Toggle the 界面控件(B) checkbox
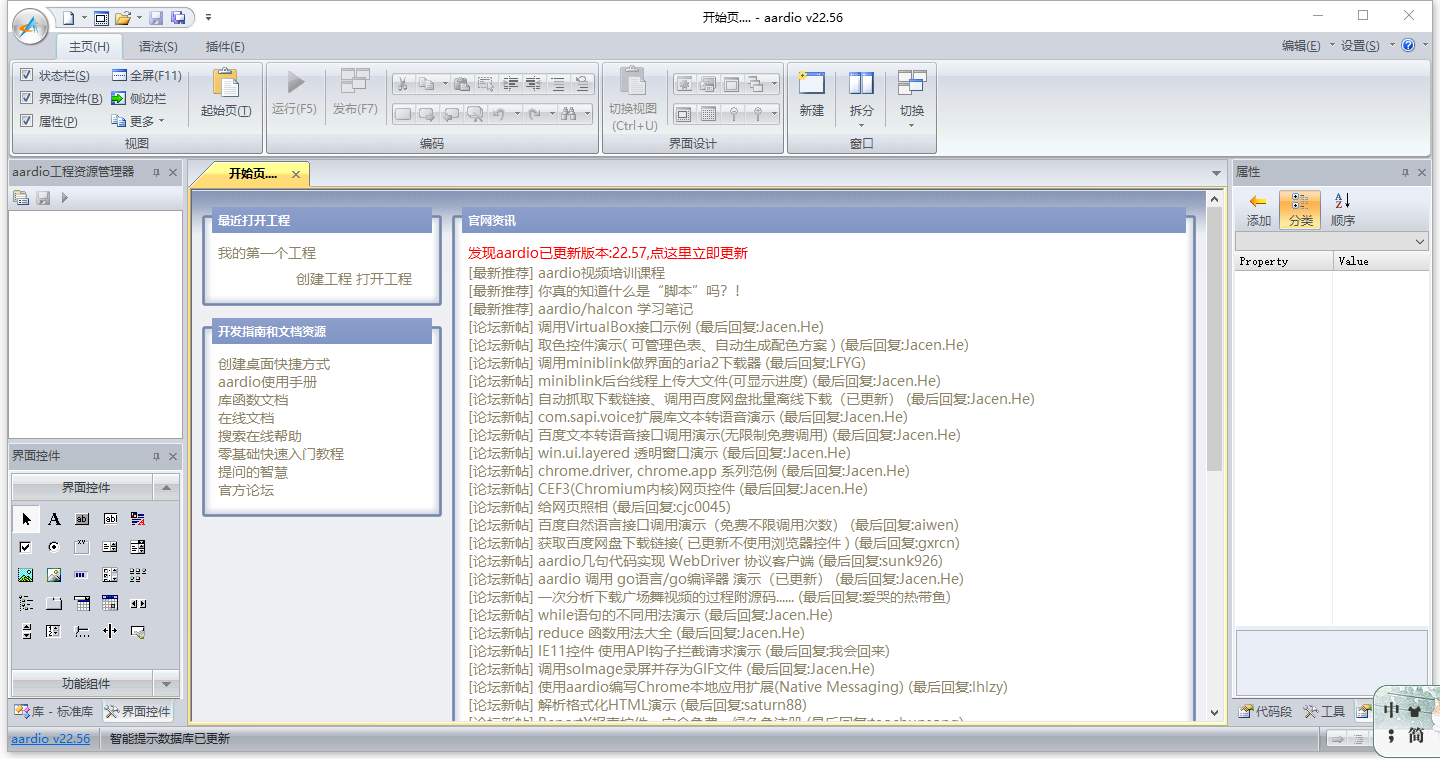This screenshot has height=759, width=1440. click(27, 98)
